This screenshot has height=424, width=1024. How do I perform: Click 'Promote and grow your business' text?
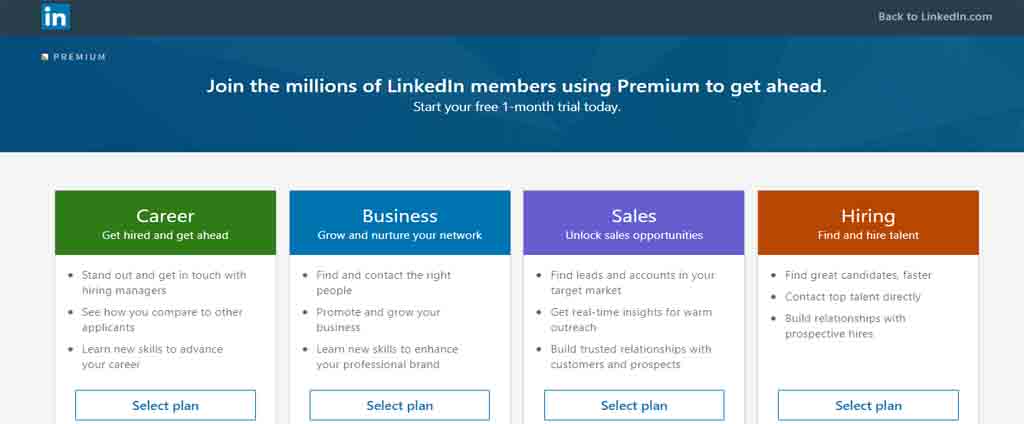(x=378, y=319)
